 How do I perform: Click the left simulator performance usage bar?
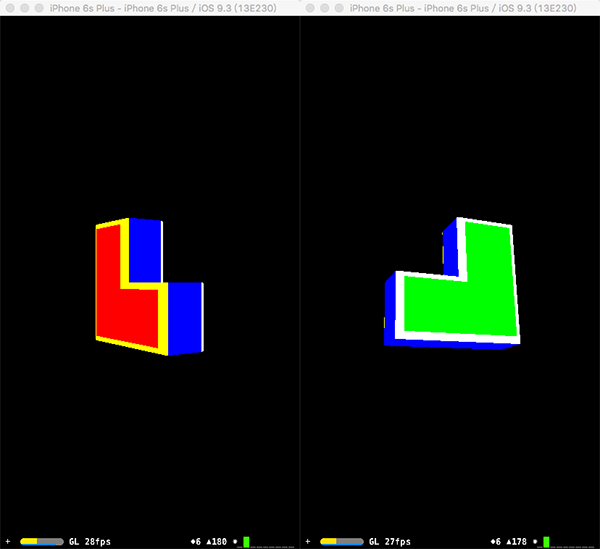click(41, 541)
